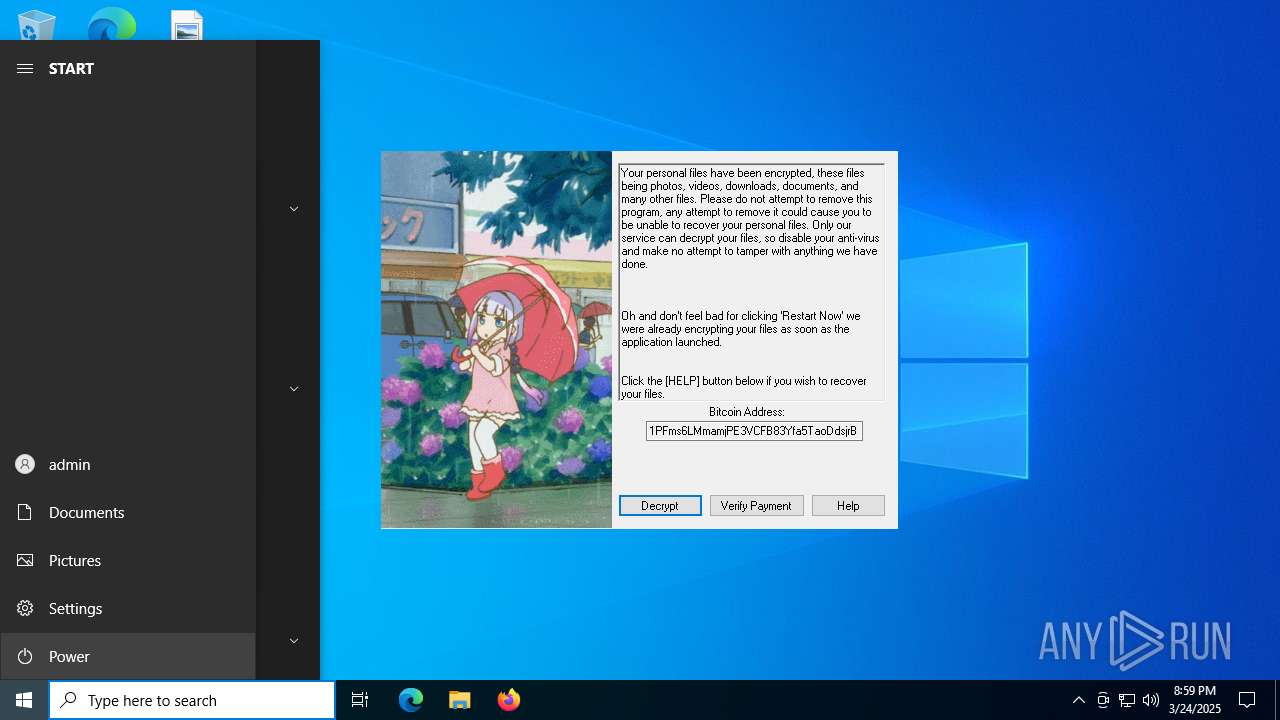Screen dimensions: 1280x720
Task: Click the 'Bitcoin Address:' label
Action: point(747,412)
